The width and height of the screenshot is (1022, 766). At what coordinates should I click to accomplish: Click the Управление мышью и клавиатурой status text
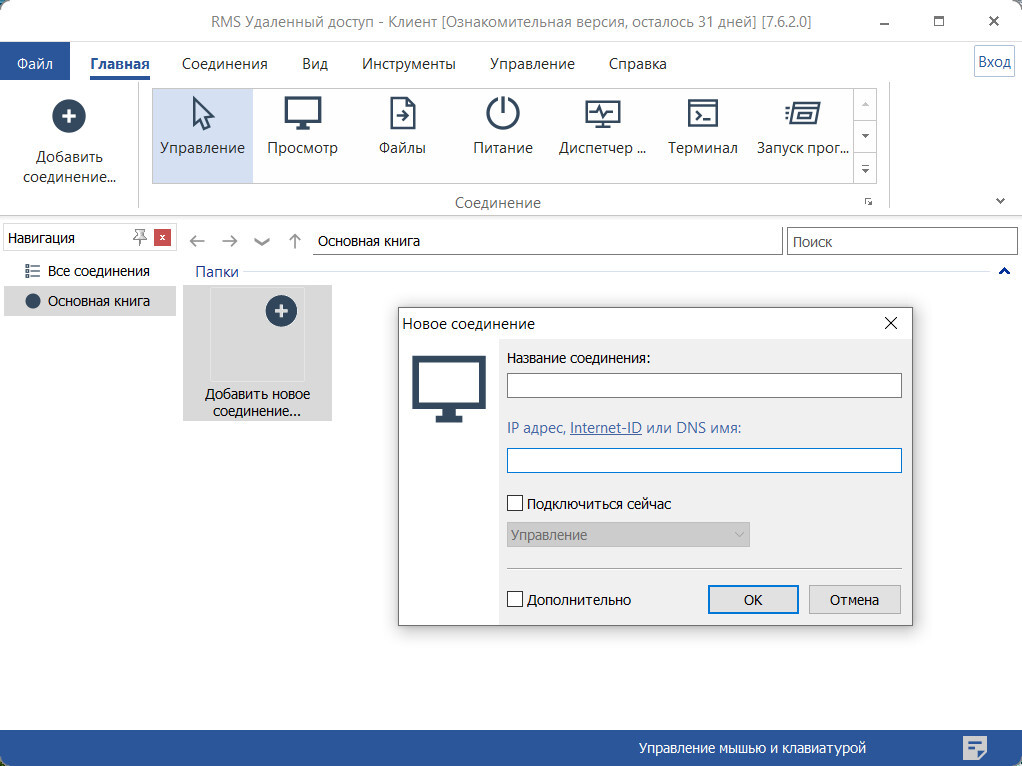[752, 748]
